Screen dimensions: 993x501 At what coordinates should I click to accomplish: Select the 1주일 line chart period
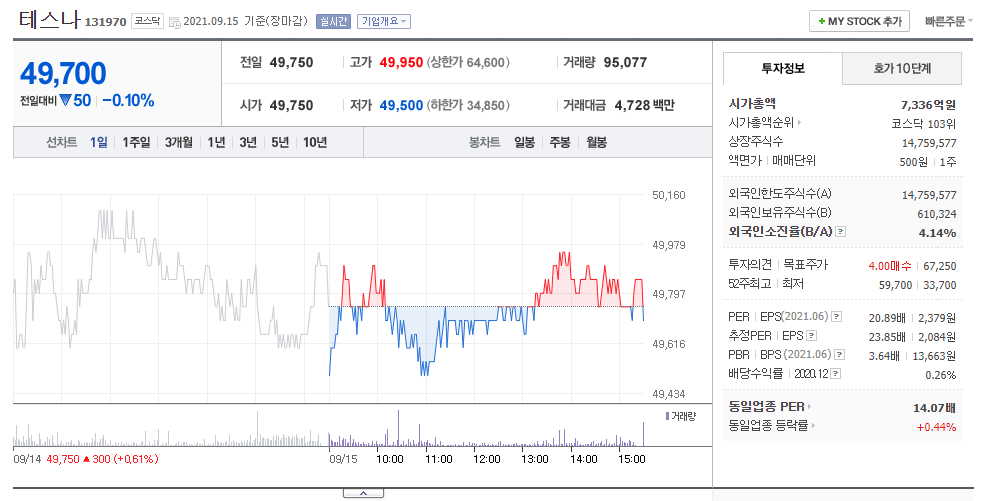point(136,143)
